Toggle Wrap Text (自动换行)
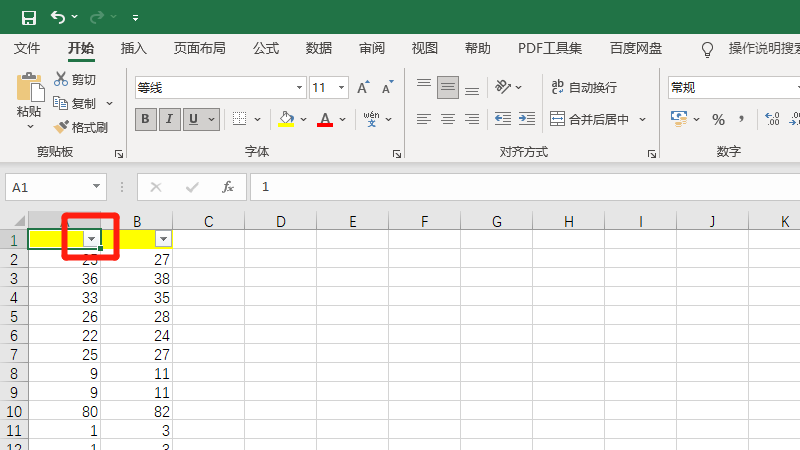 tap(584, 87)
